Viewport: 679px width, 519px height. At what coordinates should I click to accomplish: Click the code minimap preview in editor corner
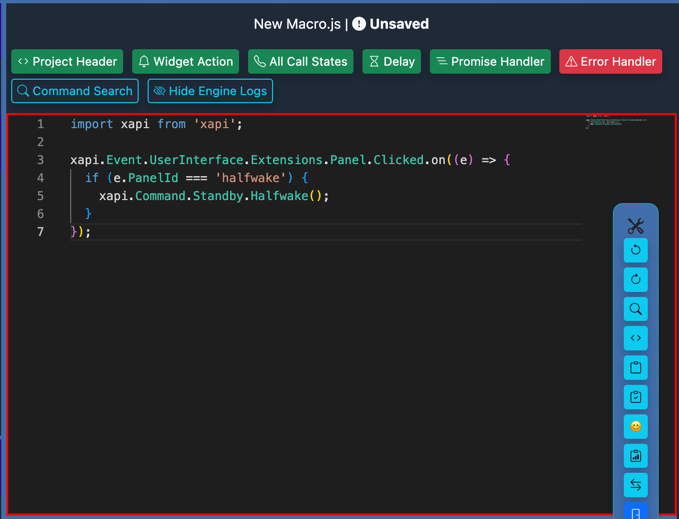(615, 123)
